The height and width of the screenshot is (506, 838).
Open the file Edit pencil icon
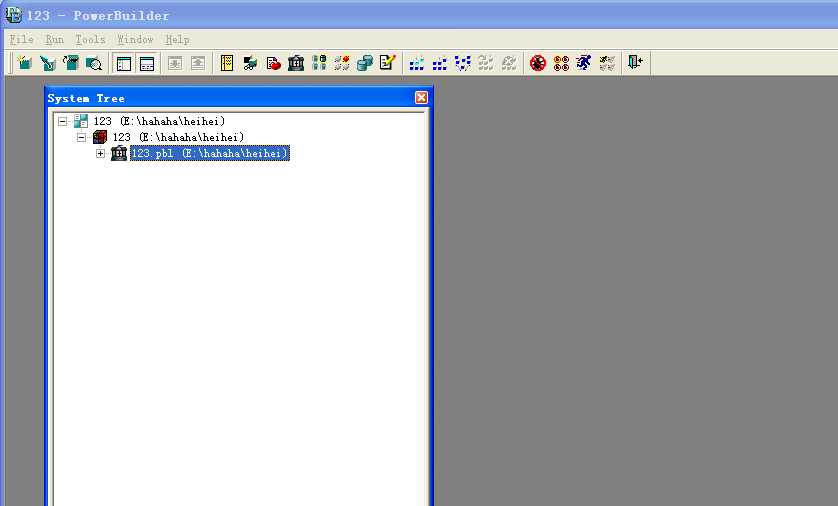[387, 63]
